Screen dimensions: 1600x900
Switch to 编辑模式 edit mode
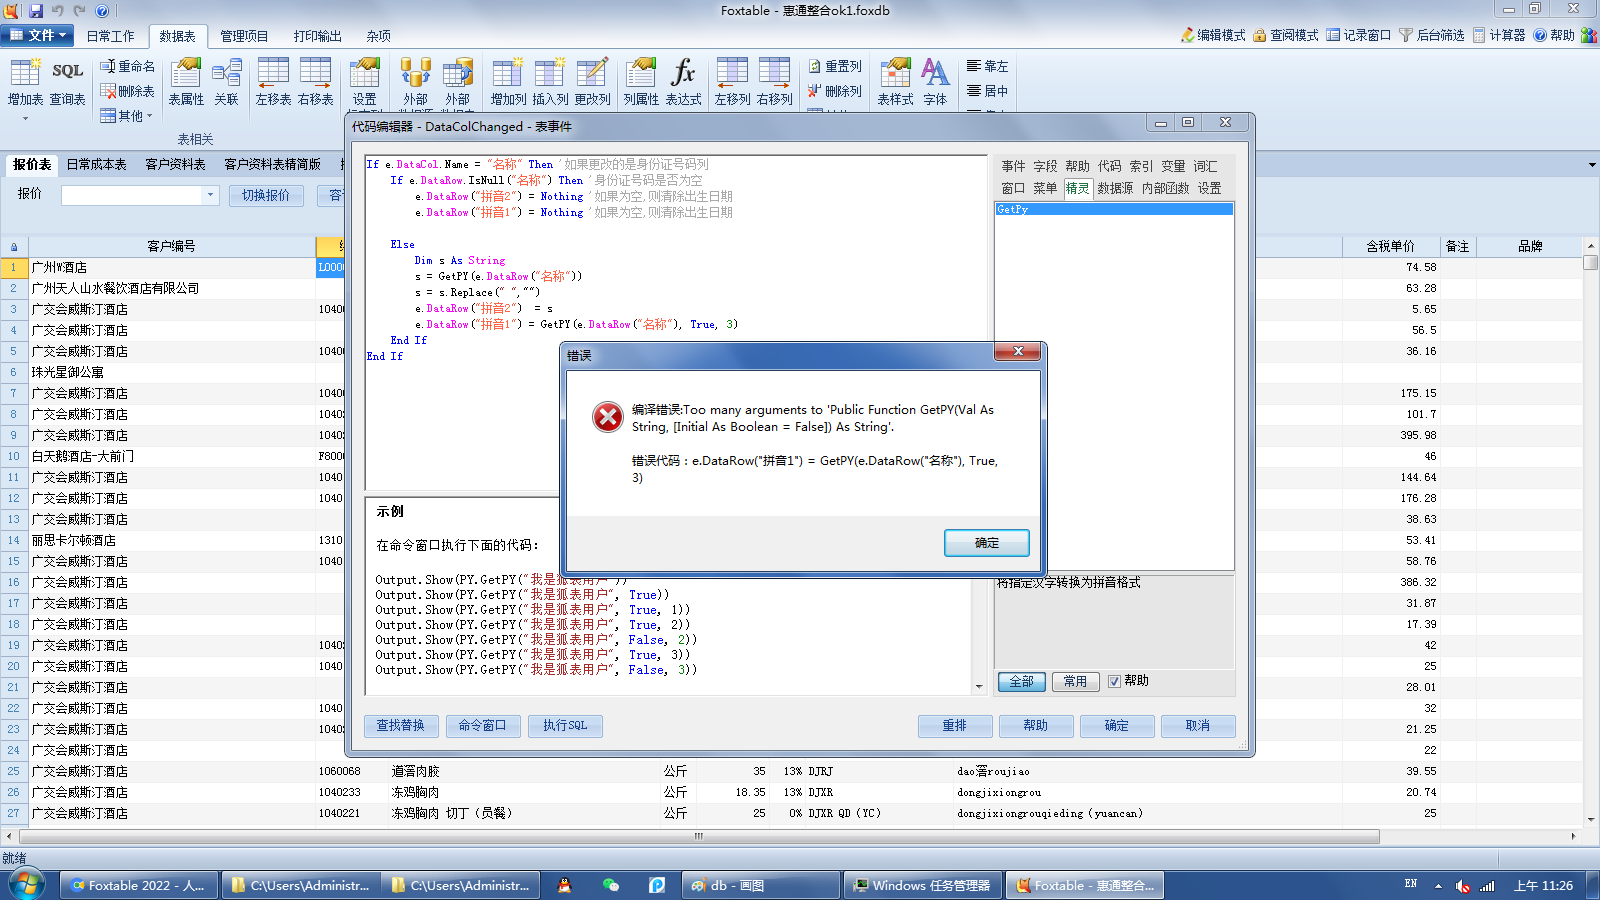[x=1213, y=35]
